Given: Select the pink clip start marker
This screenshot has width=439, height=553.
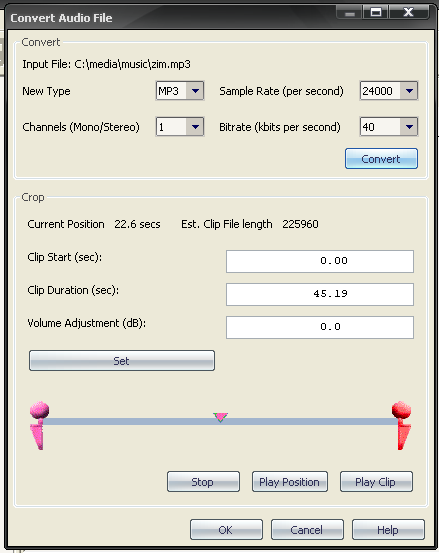Looking at the screenshot, I should [39, 425].
